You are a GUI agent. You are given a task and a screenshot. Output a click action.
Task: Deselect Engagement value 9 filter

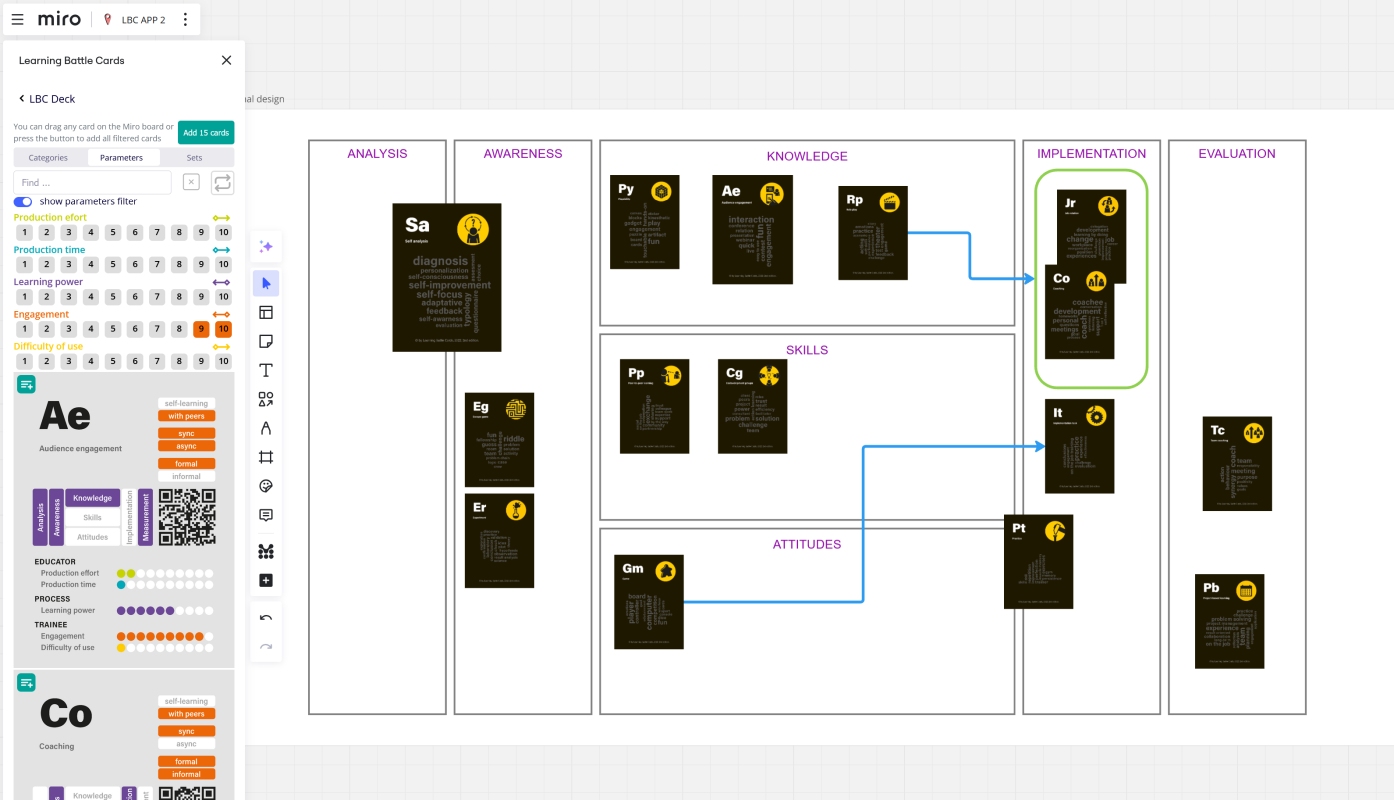tap(201, 329)
